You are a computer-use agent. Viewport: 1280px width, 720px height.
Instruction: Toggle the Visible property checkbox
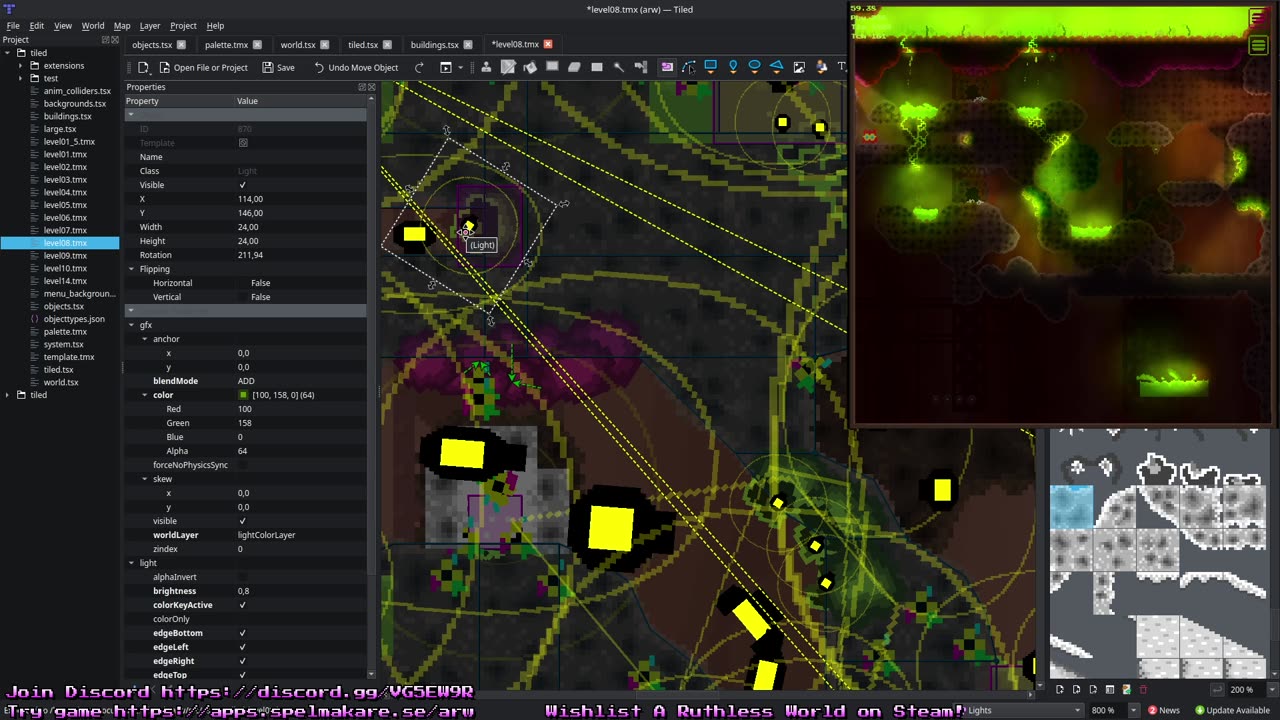pyautogui.click(x=242, y=185)
